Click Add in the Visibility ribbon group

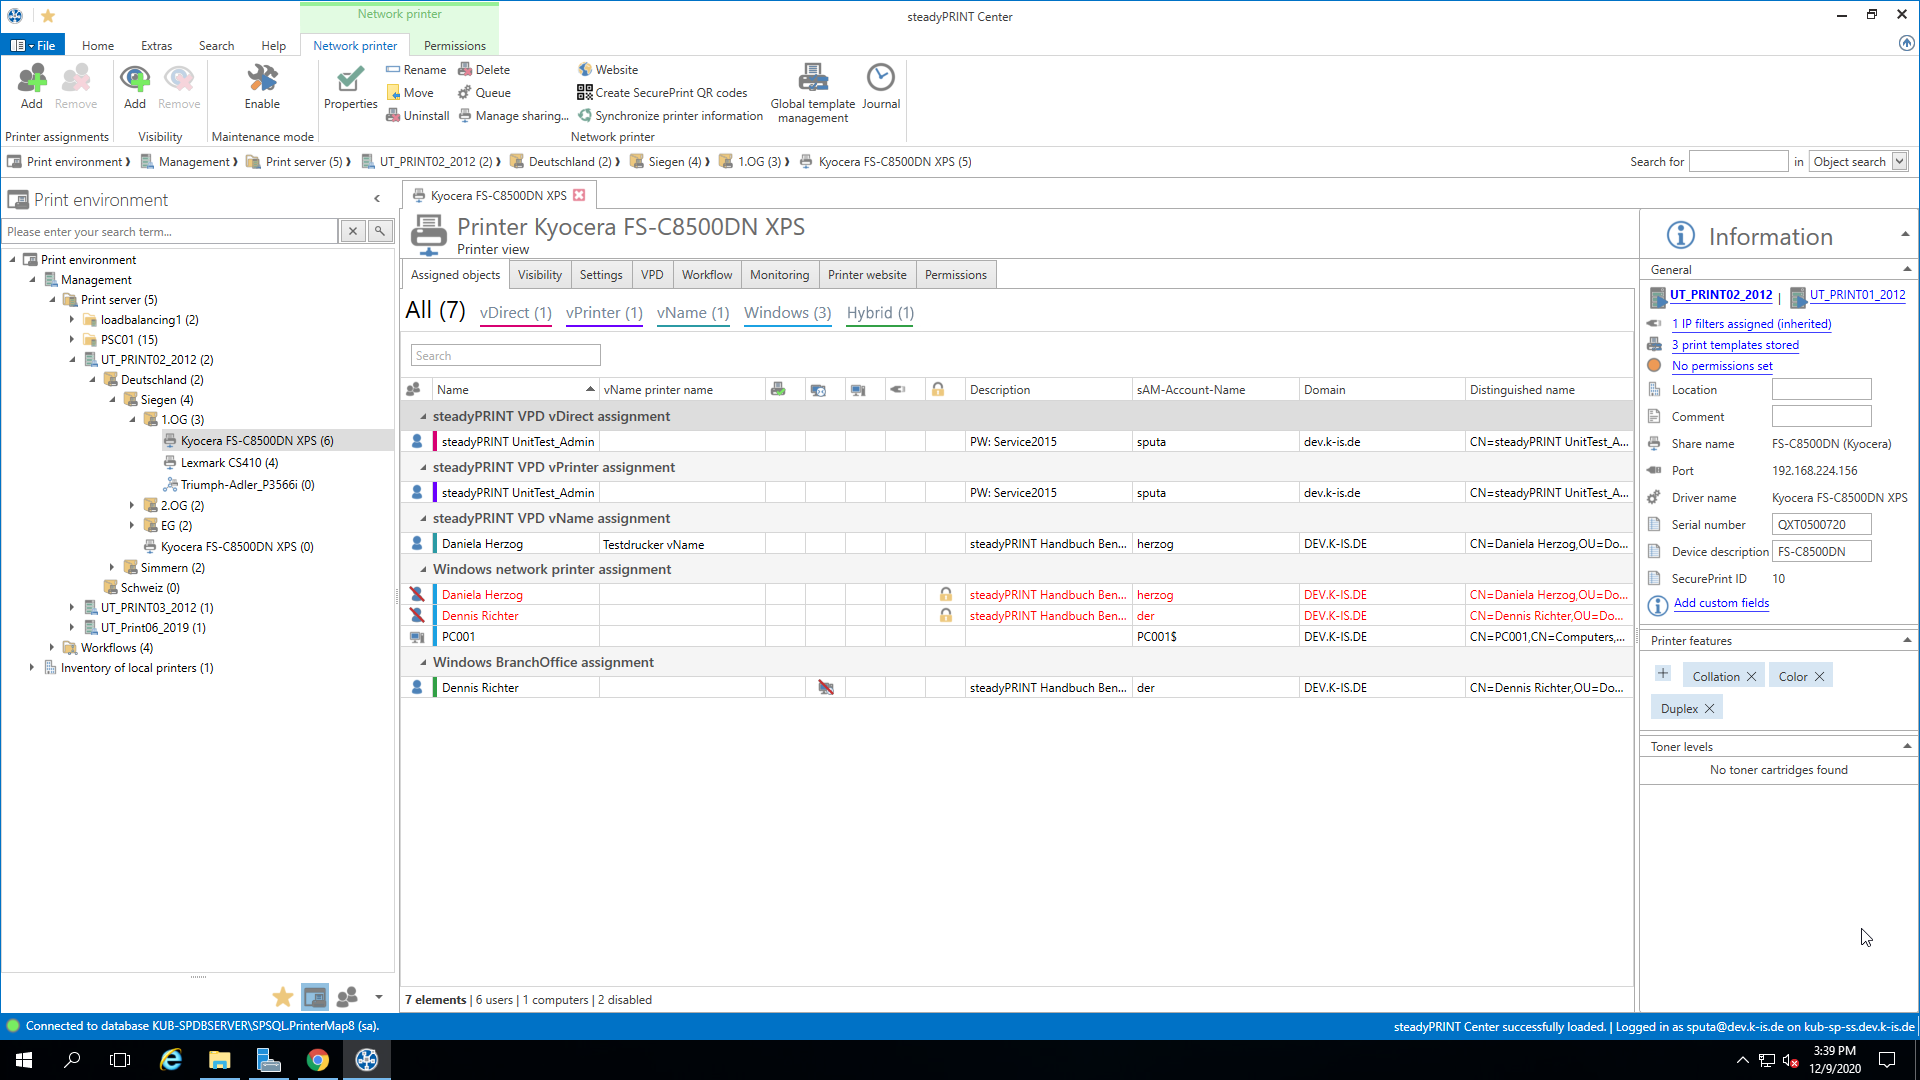click(x=135, y=86)
